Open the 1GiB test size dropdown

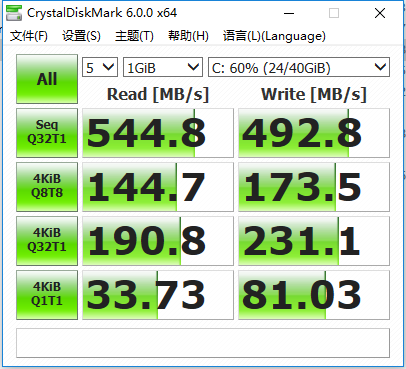tap(163, 67)
